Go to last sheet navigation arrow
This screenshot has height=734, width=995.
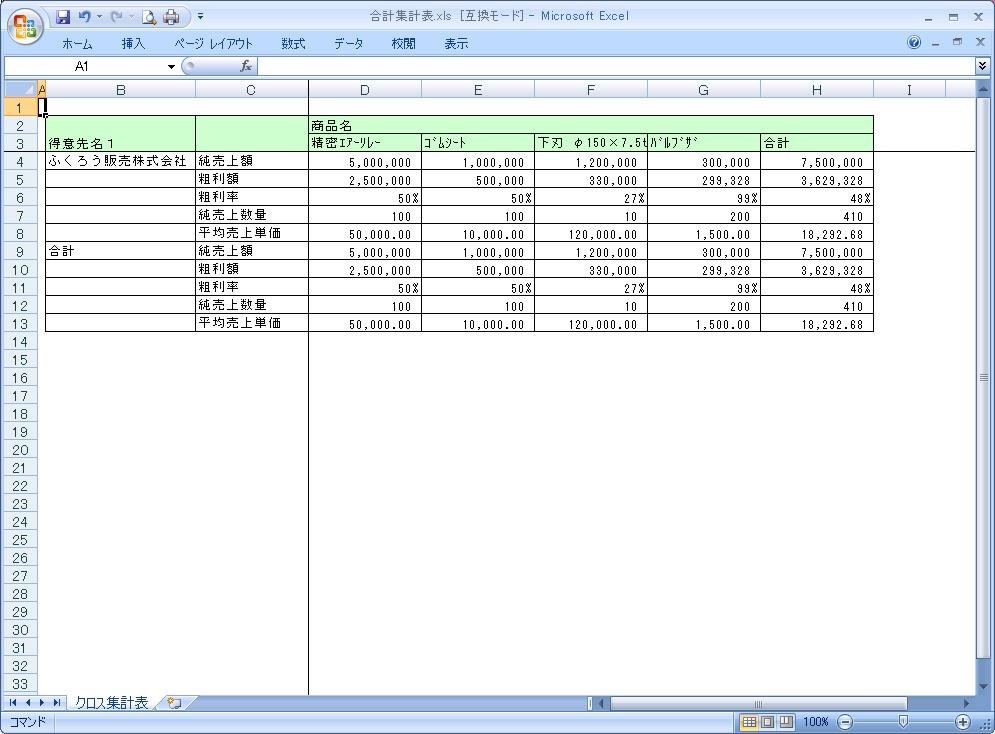56,703
